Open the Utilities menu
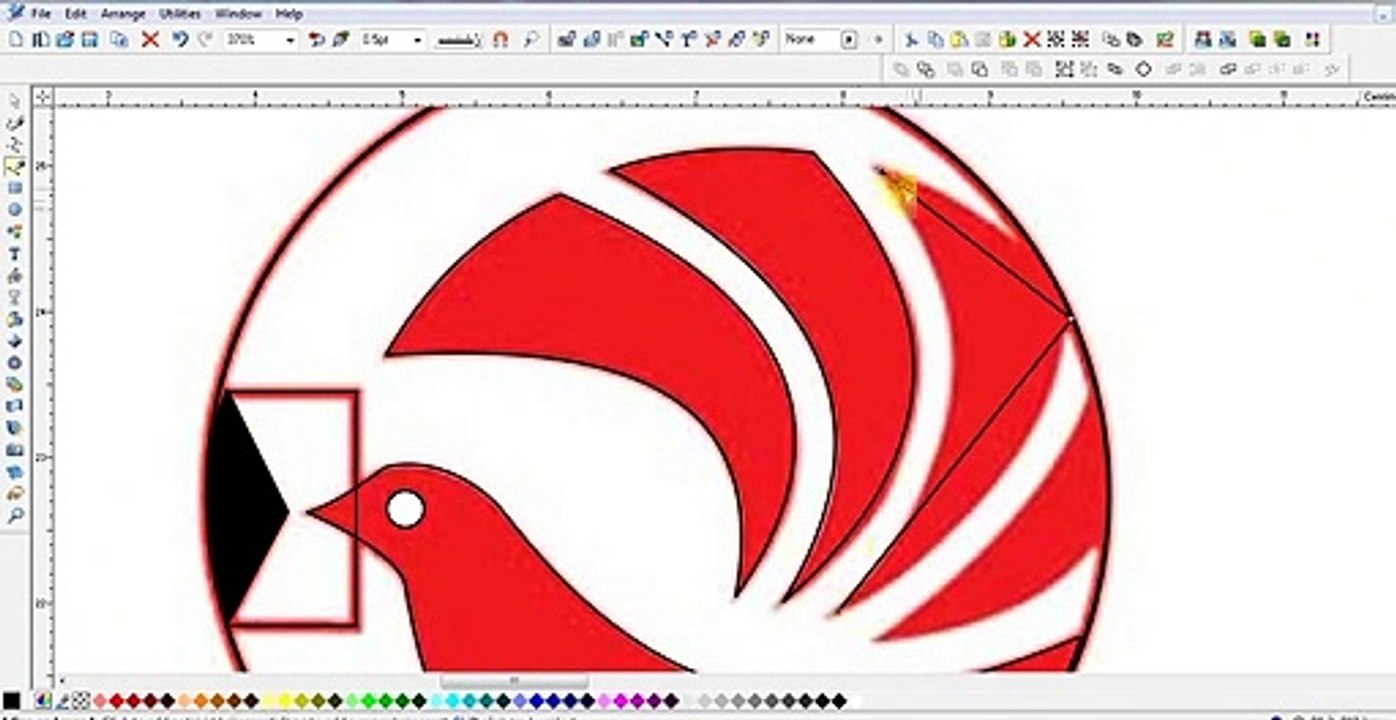Screen dimensions: 1396x720 (180, 14)
